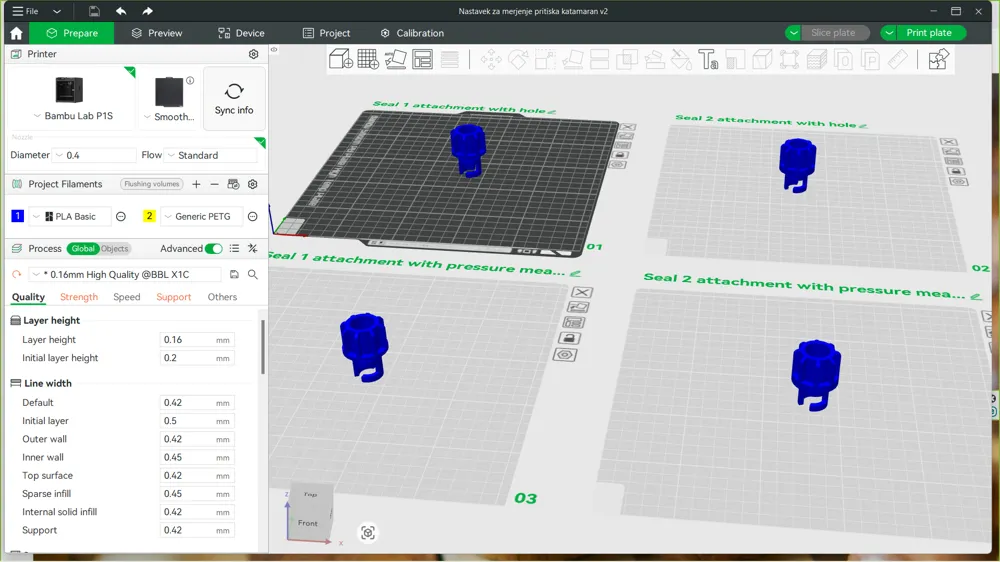Image resolution: width=1000 pixels, height=562 pixels.
Task: Open the Print plate dropdown arrow
Action: [888, 33]
